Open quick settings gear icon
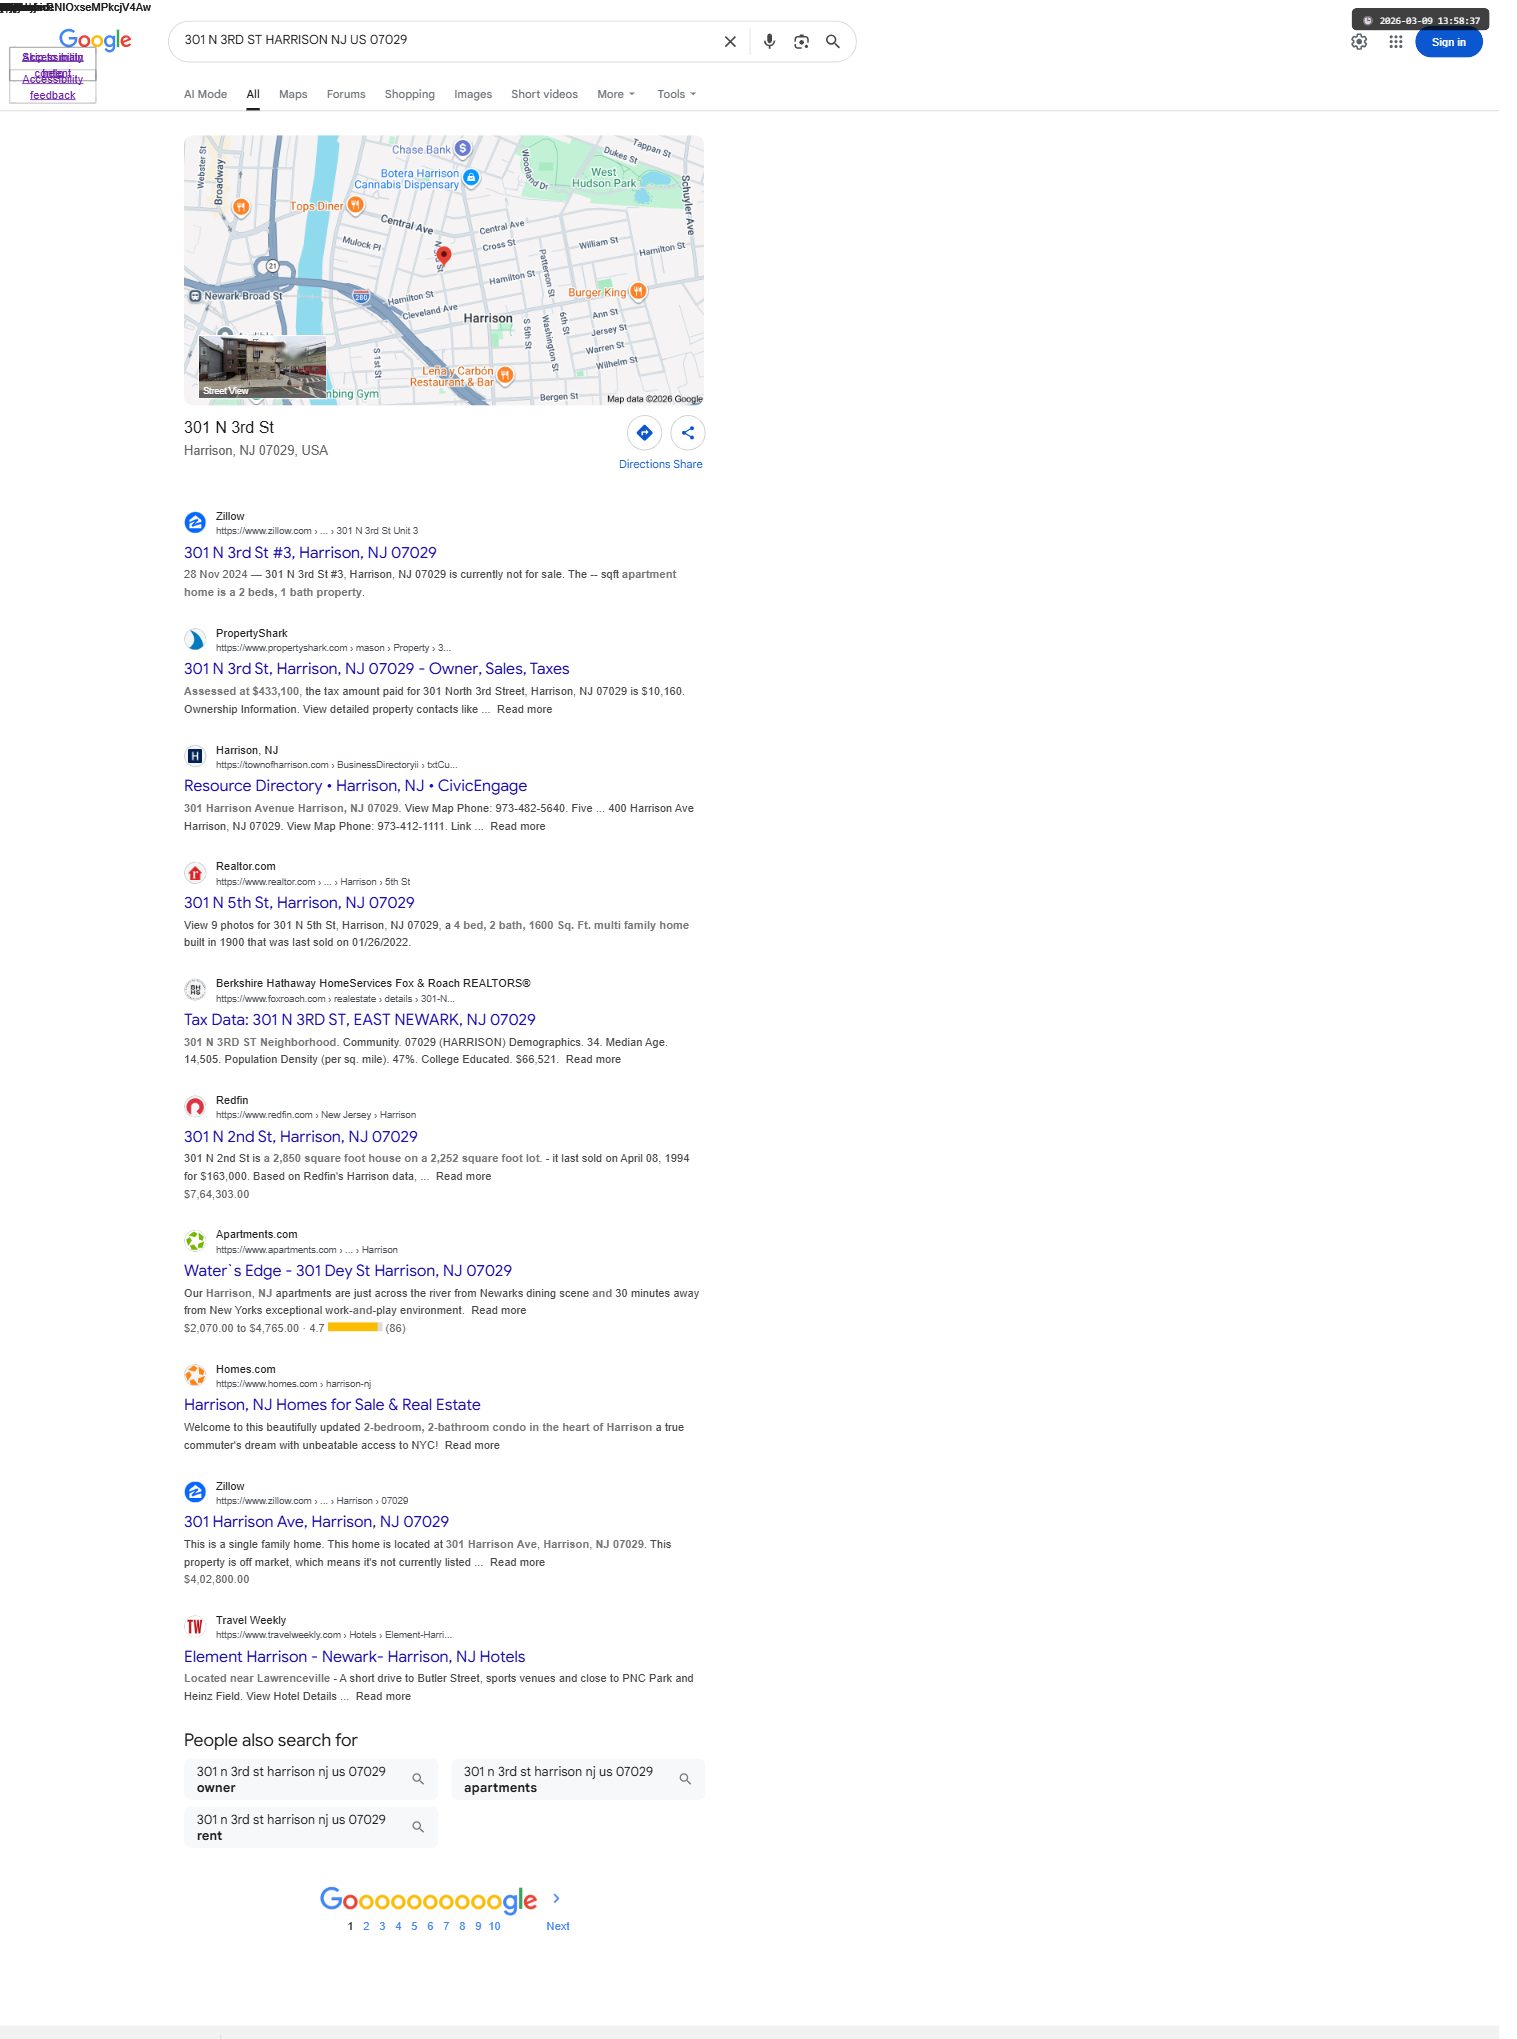This screenshot has height=2039, width=1517. 1359,42
